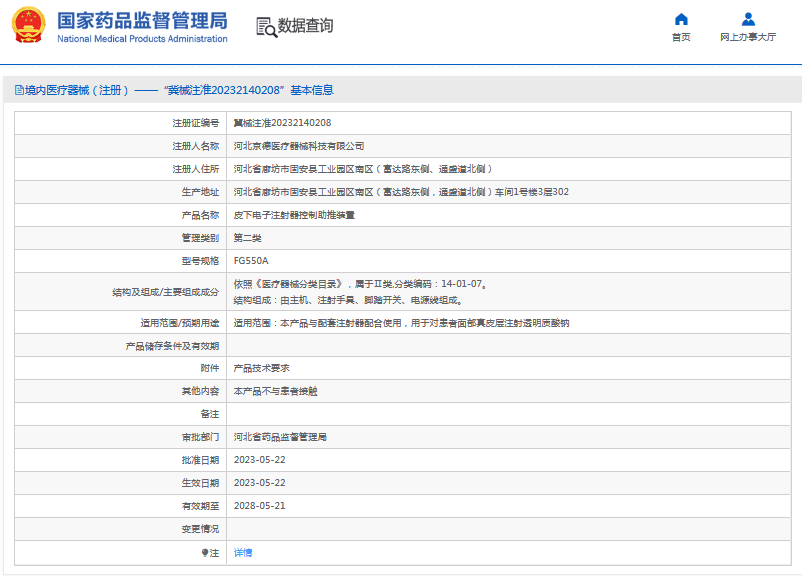Select the 数据查询 magnifier icon
This screenshot has width=802, height=576.
pyautogui.click(x=265, y=27)
